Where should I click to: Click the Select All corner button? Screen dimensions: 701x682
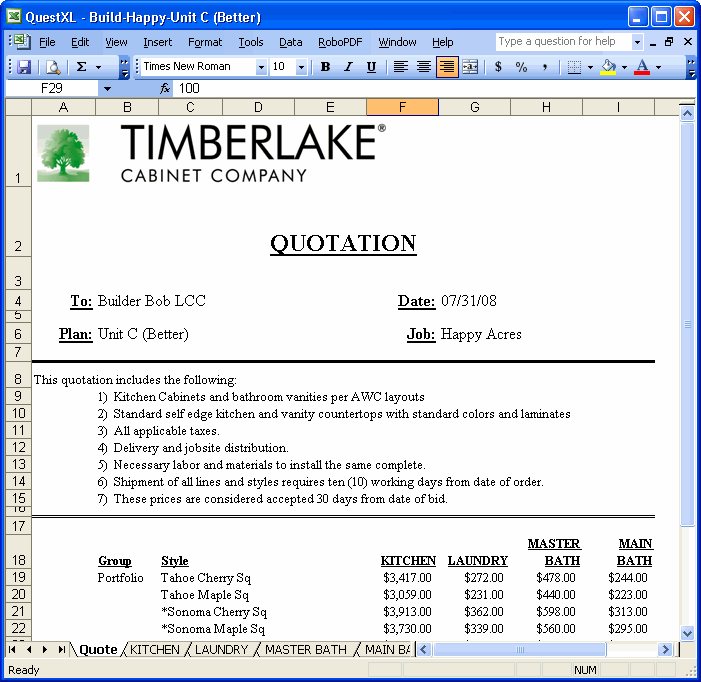[x=18, y=107]
